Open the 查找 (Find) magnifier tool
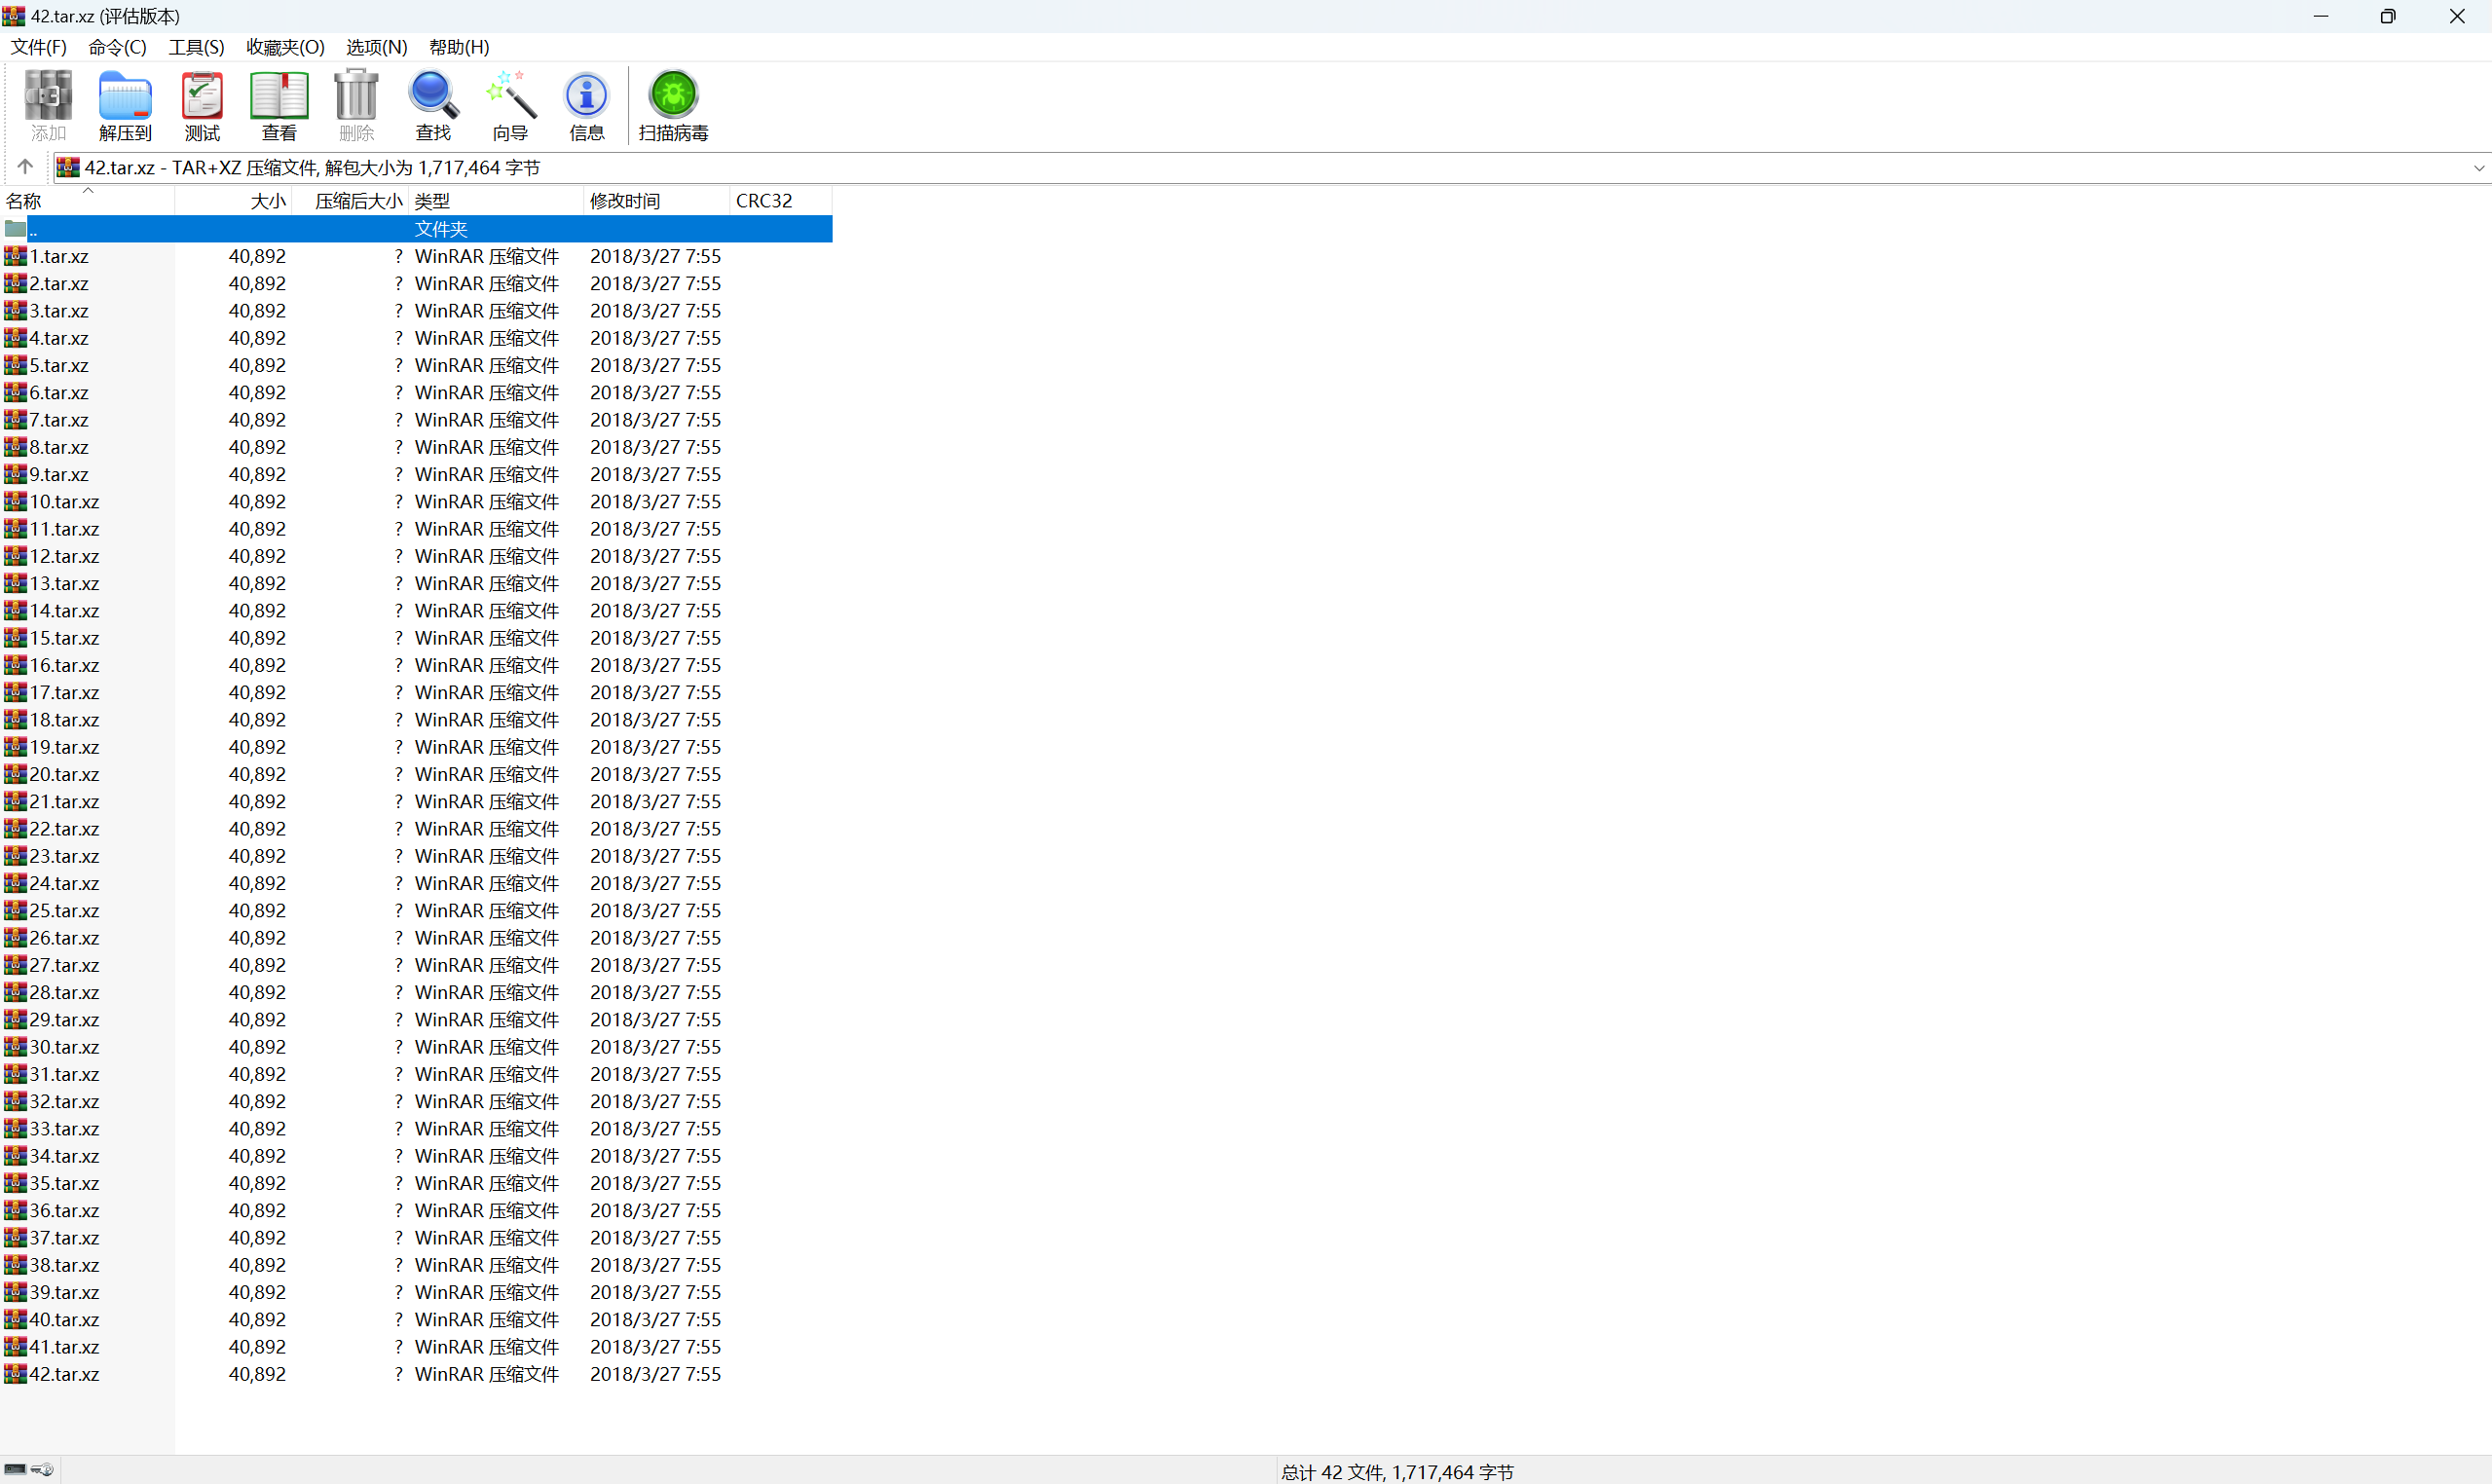The image size is (2492, 1484). click(x=433, y=105)
